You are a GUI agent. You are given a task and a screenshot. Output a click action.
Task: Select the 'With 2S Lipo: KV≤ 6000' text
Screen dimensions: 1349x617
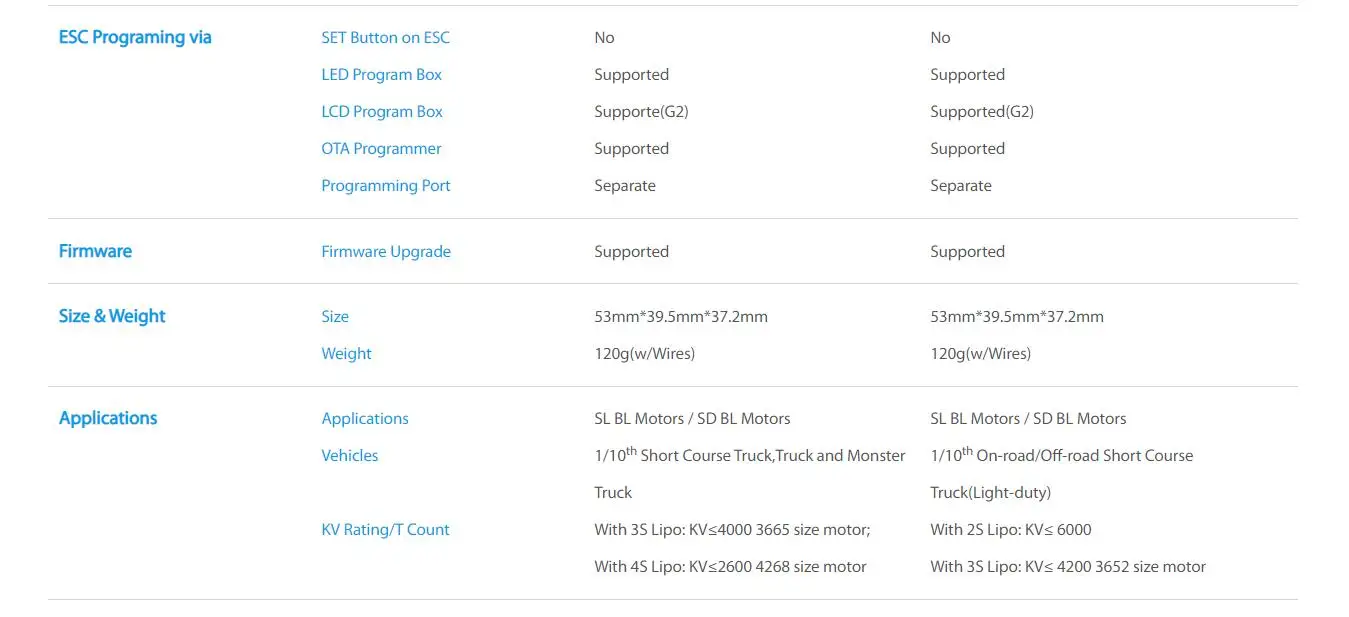click(1011, 530)
